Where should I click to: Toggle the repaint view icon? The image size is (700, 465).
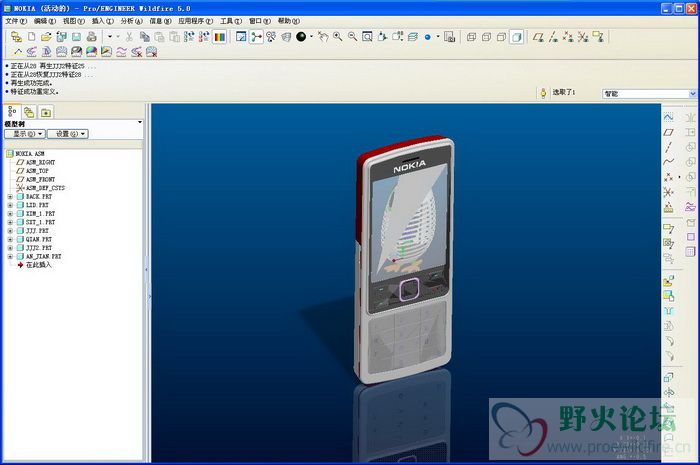pos(241,37)
